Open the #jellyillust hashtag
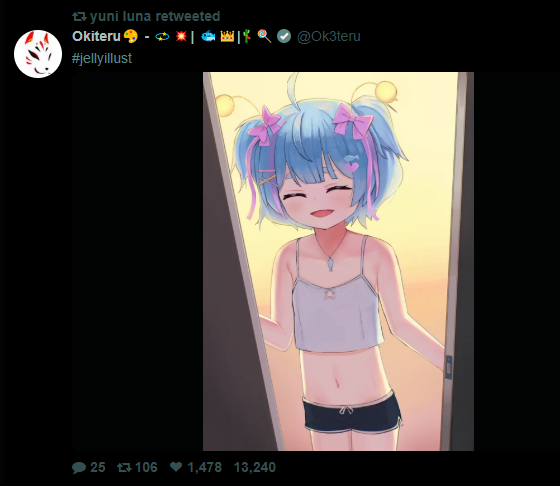Screen dimensions: 560x486 [102, 58]
